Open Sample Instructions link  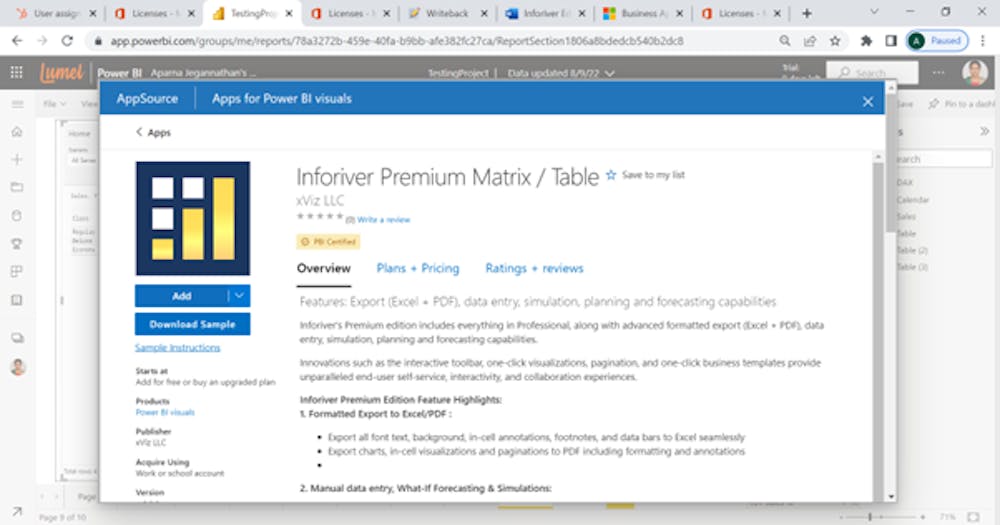point(177,348)
